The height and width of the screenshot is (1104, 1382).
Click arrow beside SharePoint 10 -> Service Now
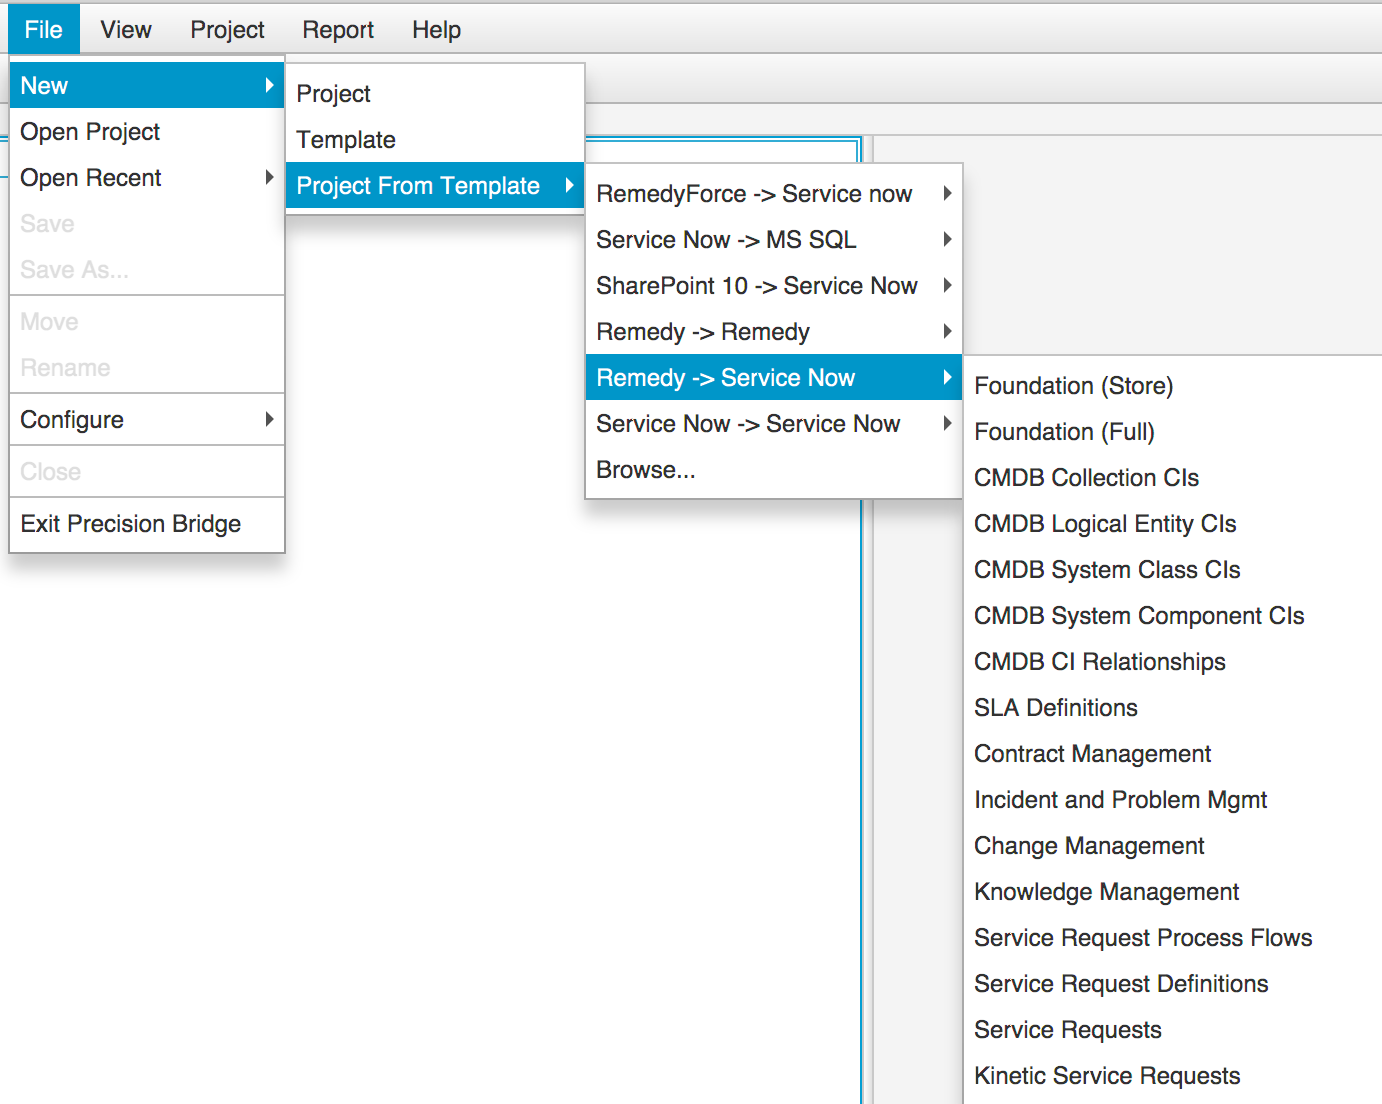(x=947, y=285)
